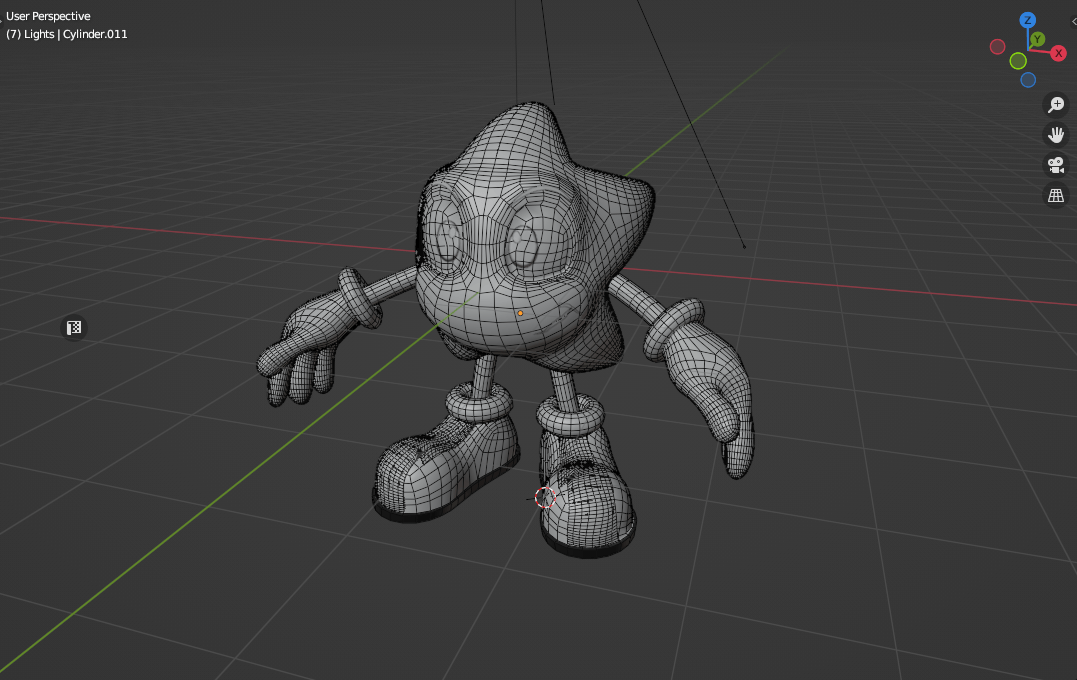Click the 3D cursor near the shoes

point(544,498)
